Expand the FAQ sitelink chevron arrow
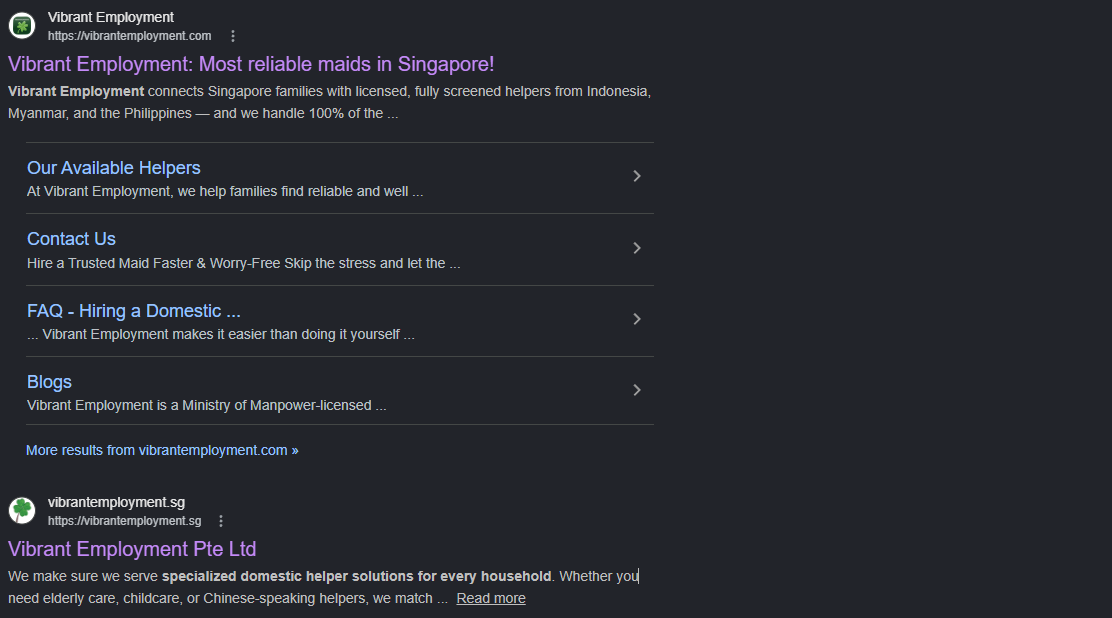The height and width of the screenshot is (618, 1112). (x=637, y=319)
